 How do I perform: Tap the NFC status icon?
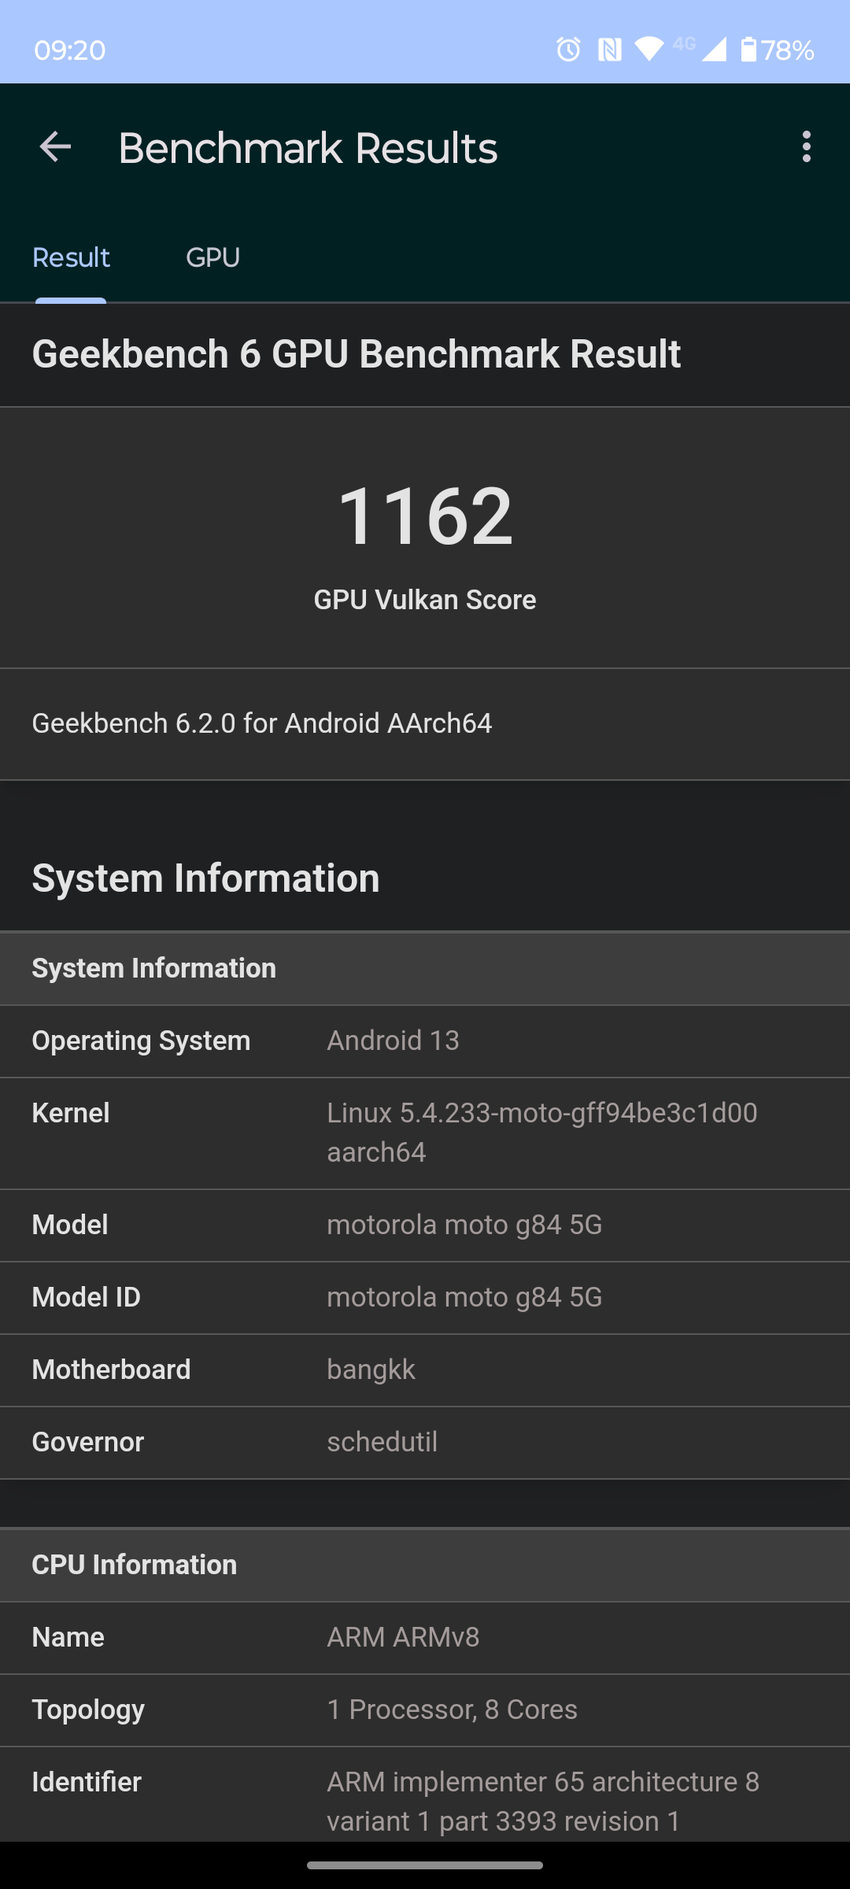pyautogui.click(x=609, y=49)
